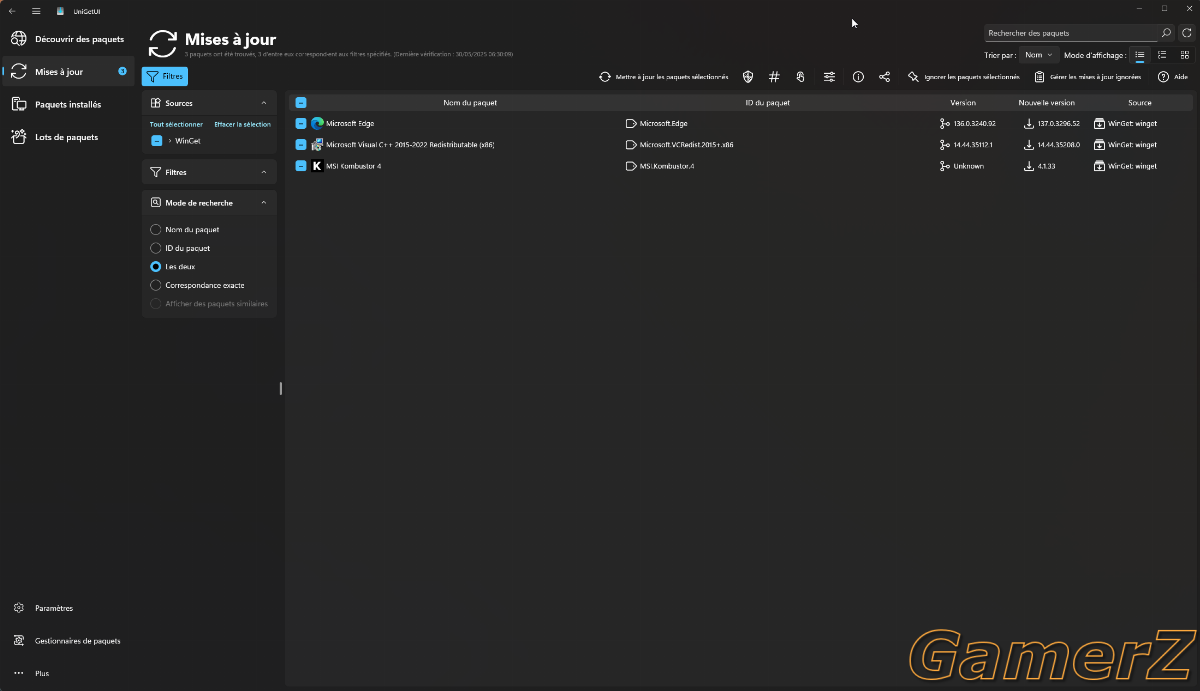
Task: Open the Trier par Nom dropdown
Action: pos(1039,55)
